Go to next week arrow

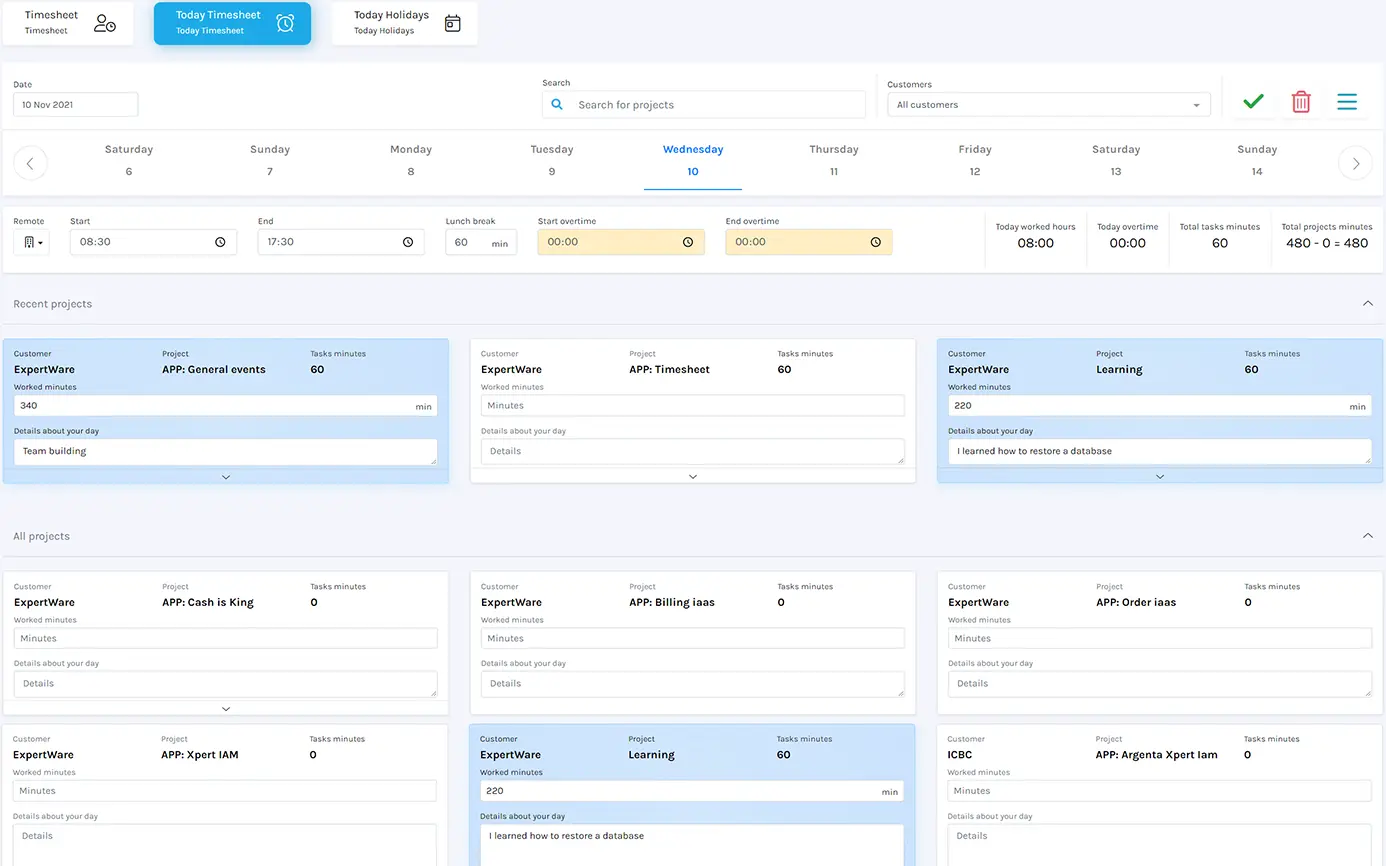pyautogui.click(x=1355, y=163)
